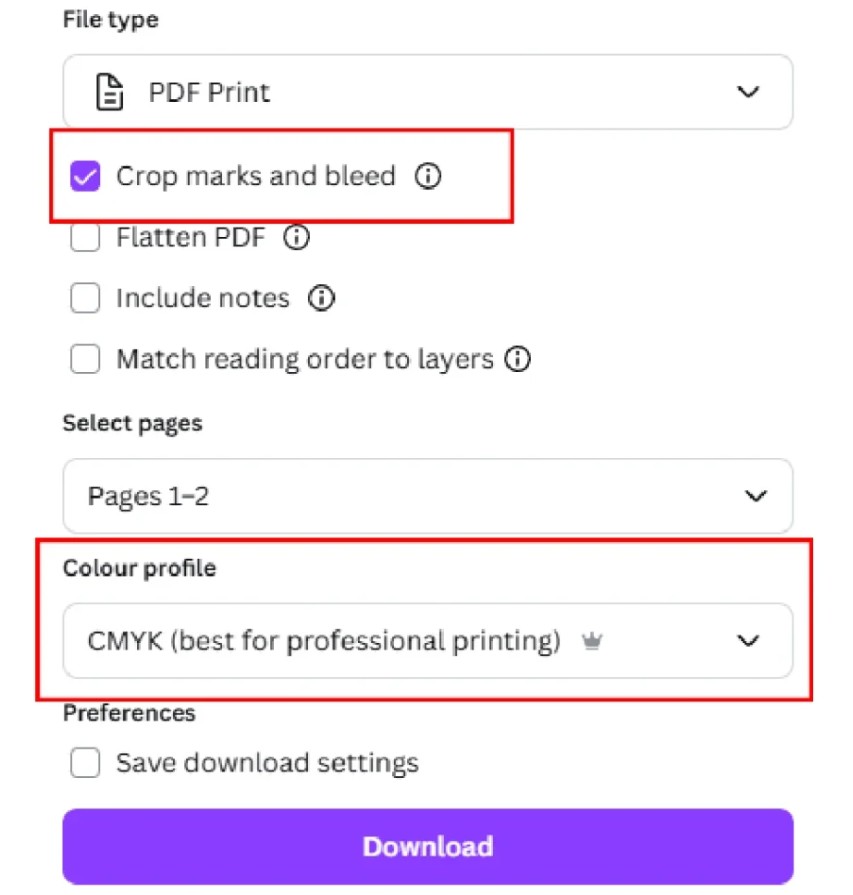Click the info icon next to Flatten PDF
The image size is (853, 895).
pyautogui.click(x=296, y=237)
